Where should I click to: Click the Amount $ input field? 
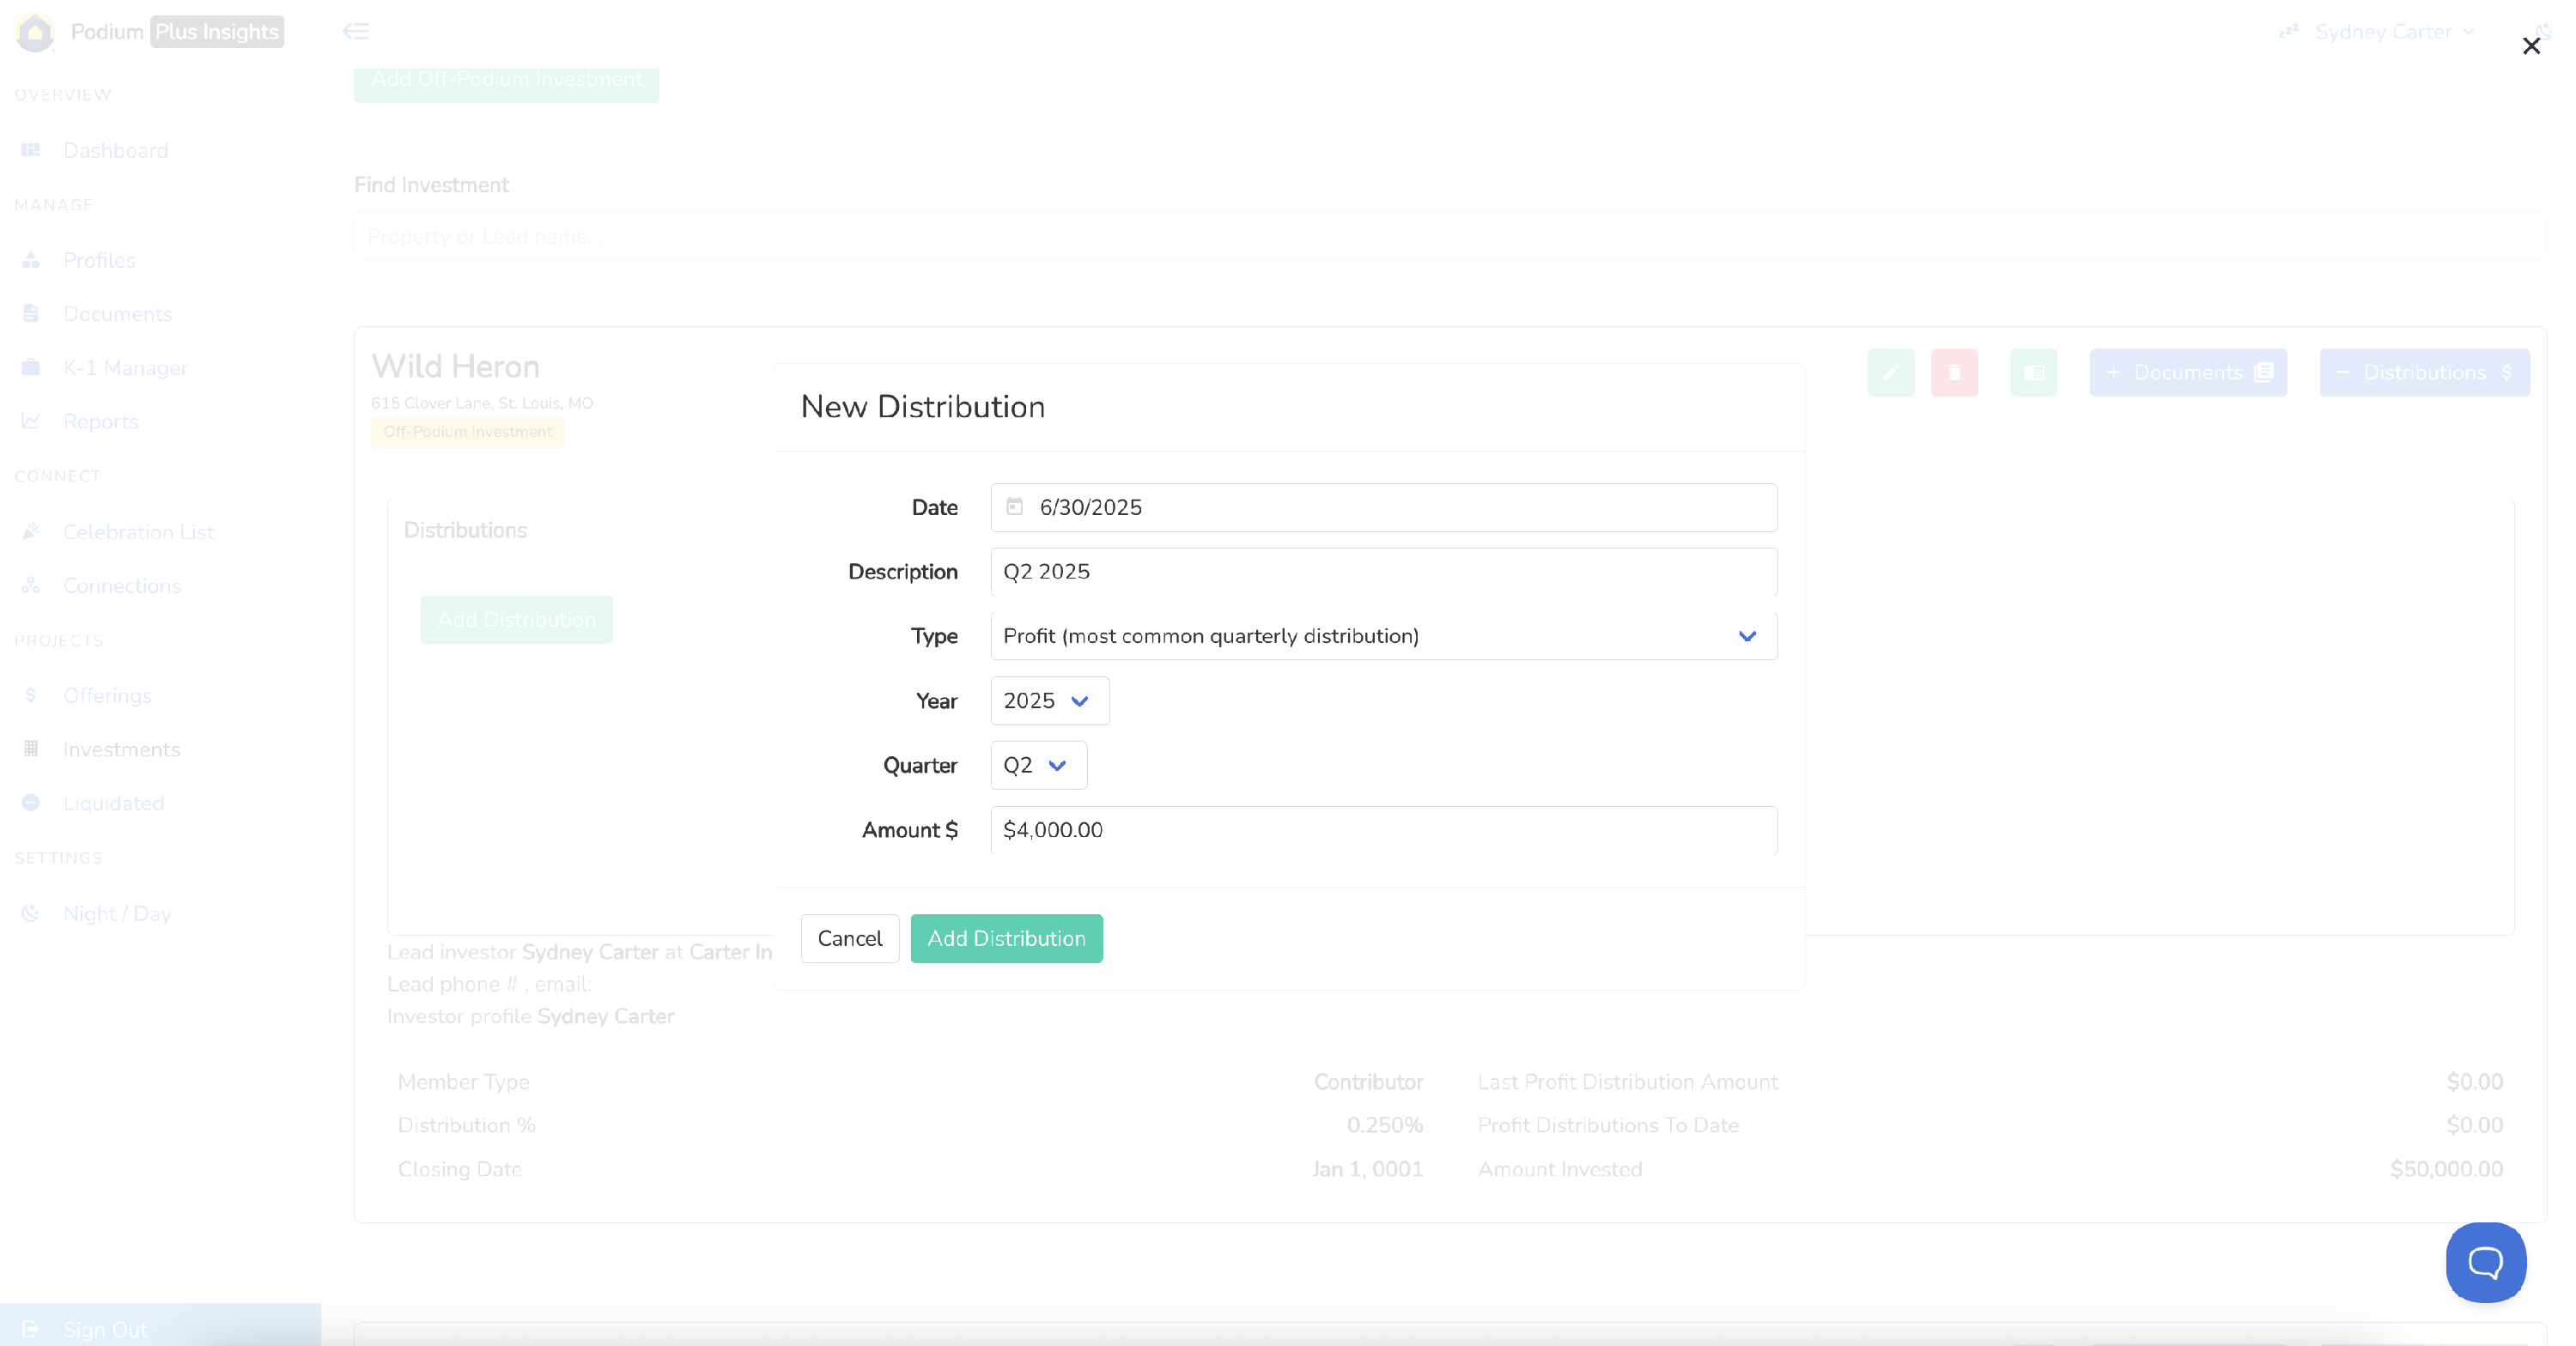click(x=1383, y=830)
